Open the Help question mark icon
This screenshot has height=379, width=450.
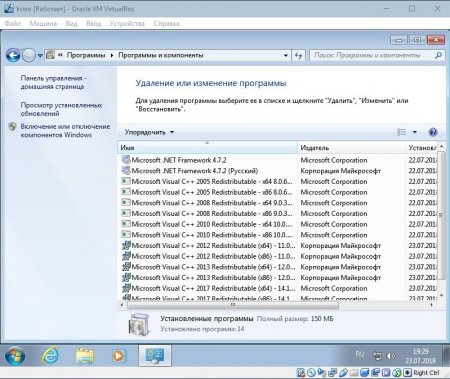[x=433, y=132]
